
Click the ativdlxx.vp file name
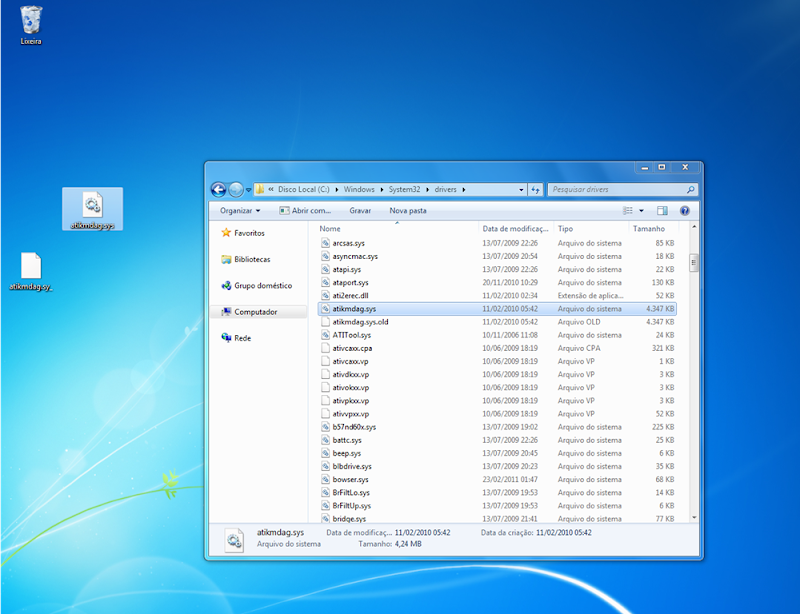[351, 375]
